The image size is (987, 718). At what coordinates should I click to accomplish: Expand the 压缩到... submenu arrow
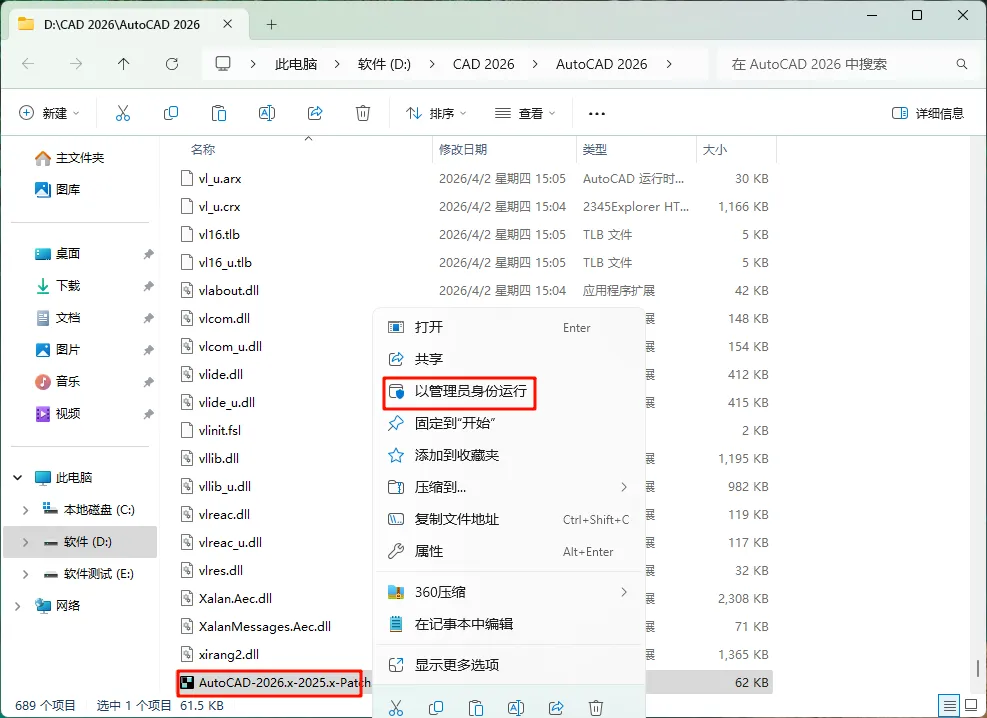click(624, 487)
